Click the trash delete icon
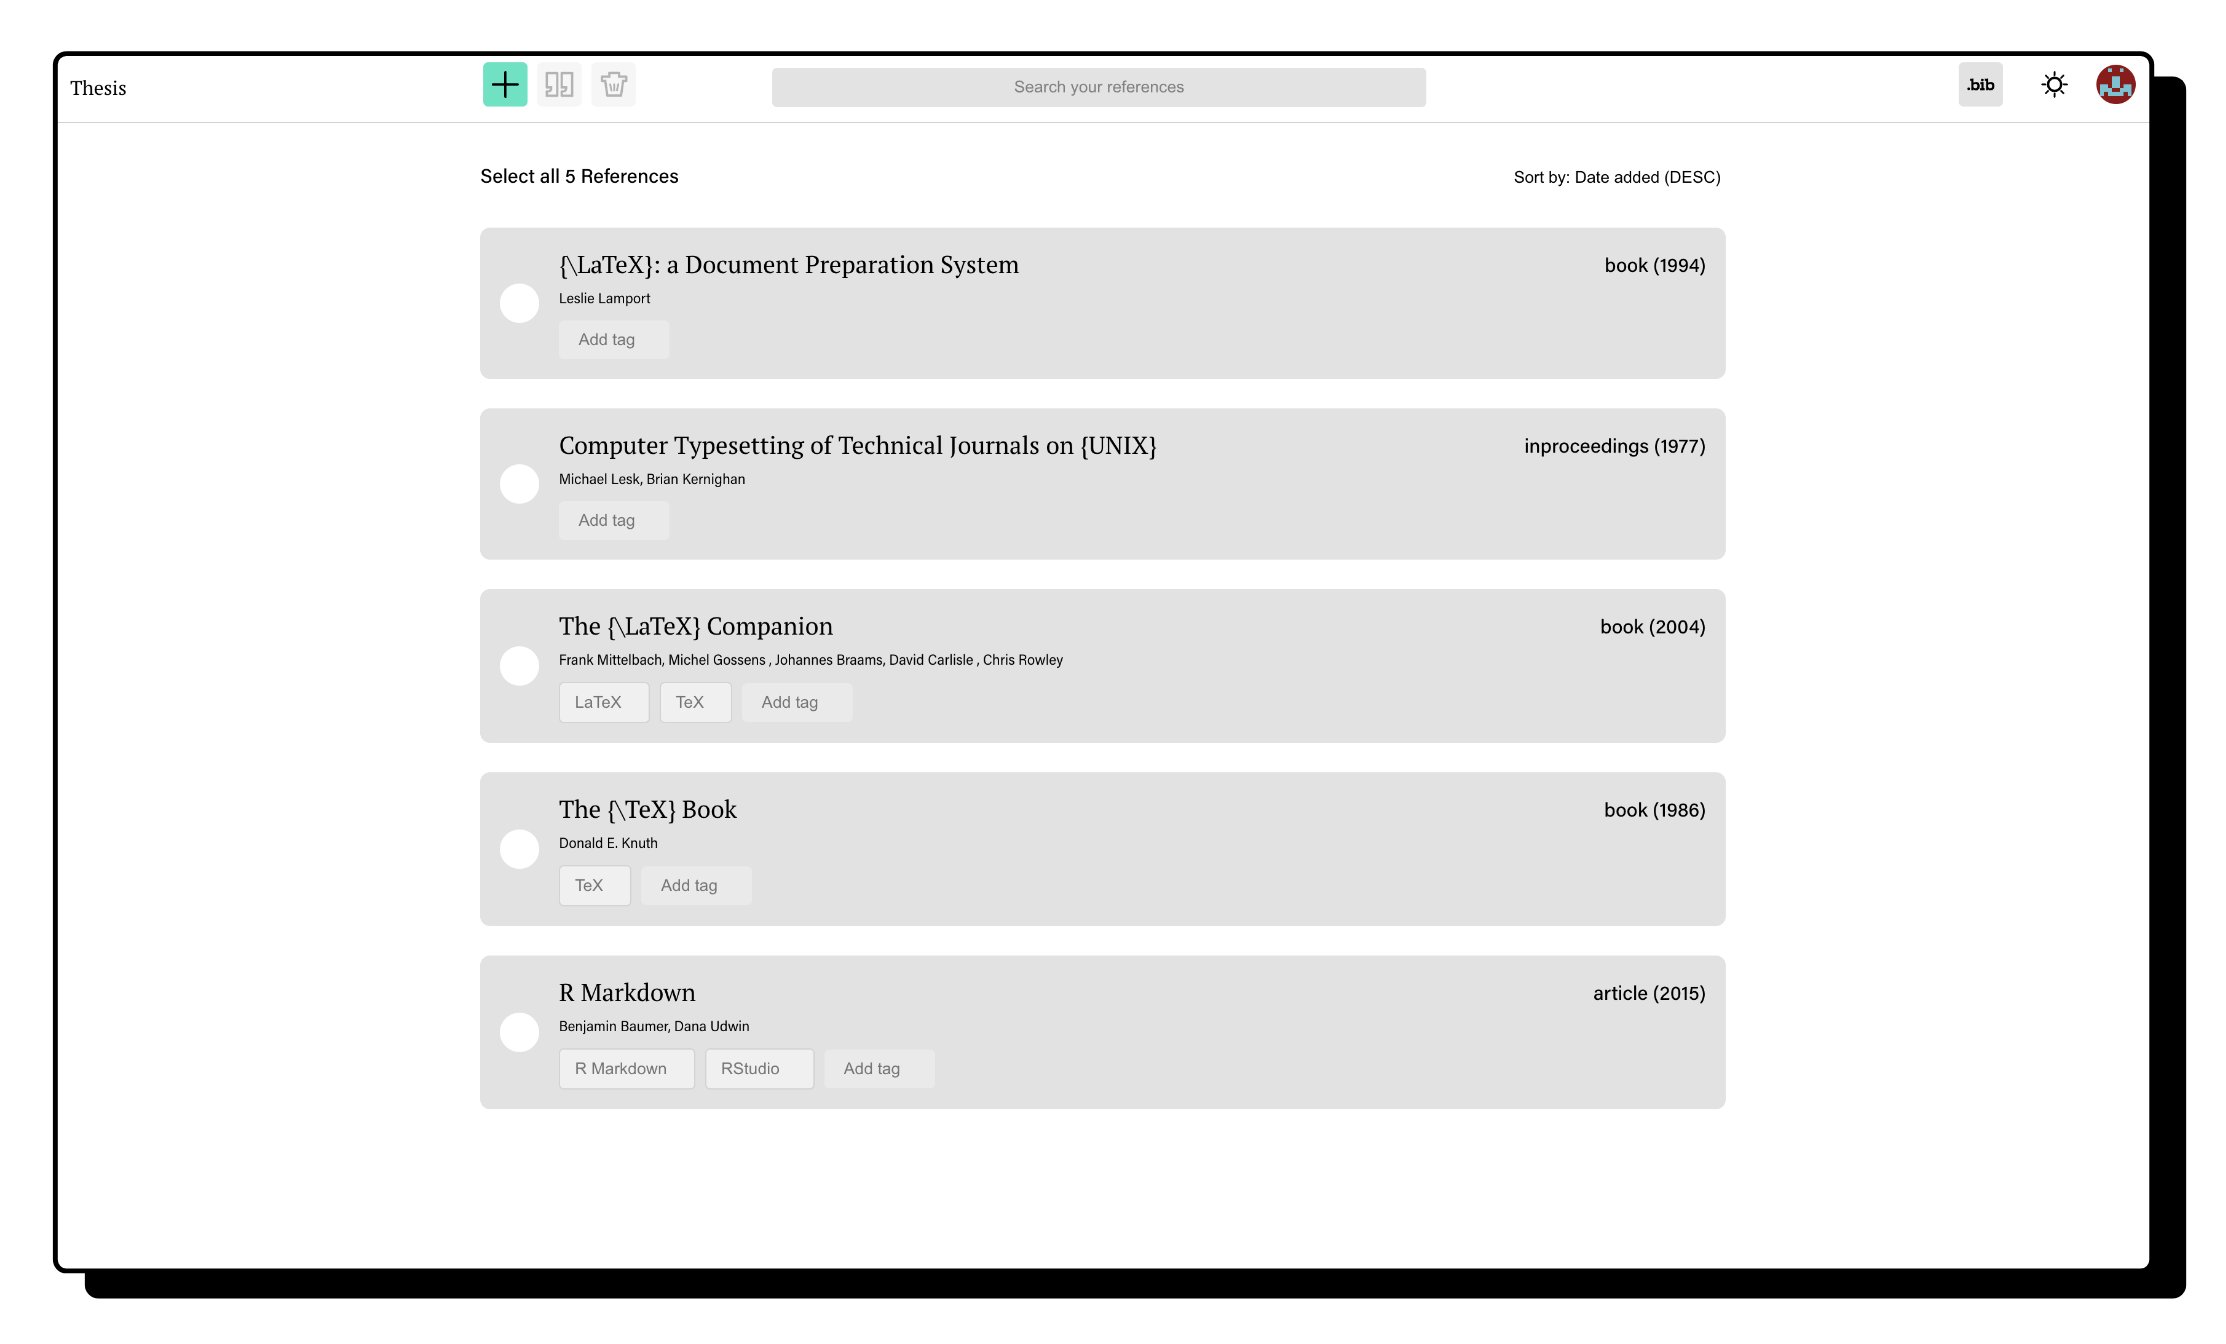This screenshot has width=2226, height=1344. pos(613,85)
